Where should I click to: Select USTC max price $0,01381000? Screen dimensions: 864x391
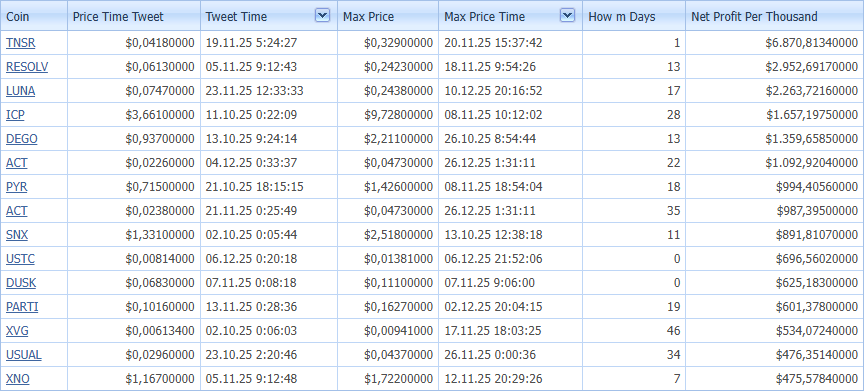coord(398,258)
